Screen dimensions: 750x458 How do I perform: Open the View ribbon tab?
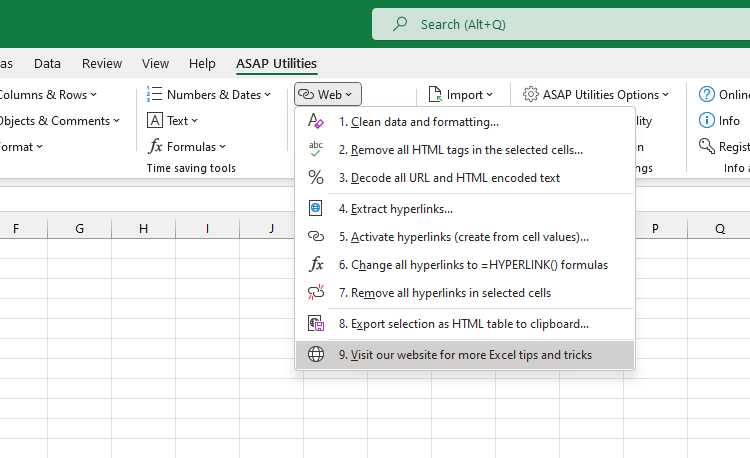pyautogui.click(x=155, y=64)
